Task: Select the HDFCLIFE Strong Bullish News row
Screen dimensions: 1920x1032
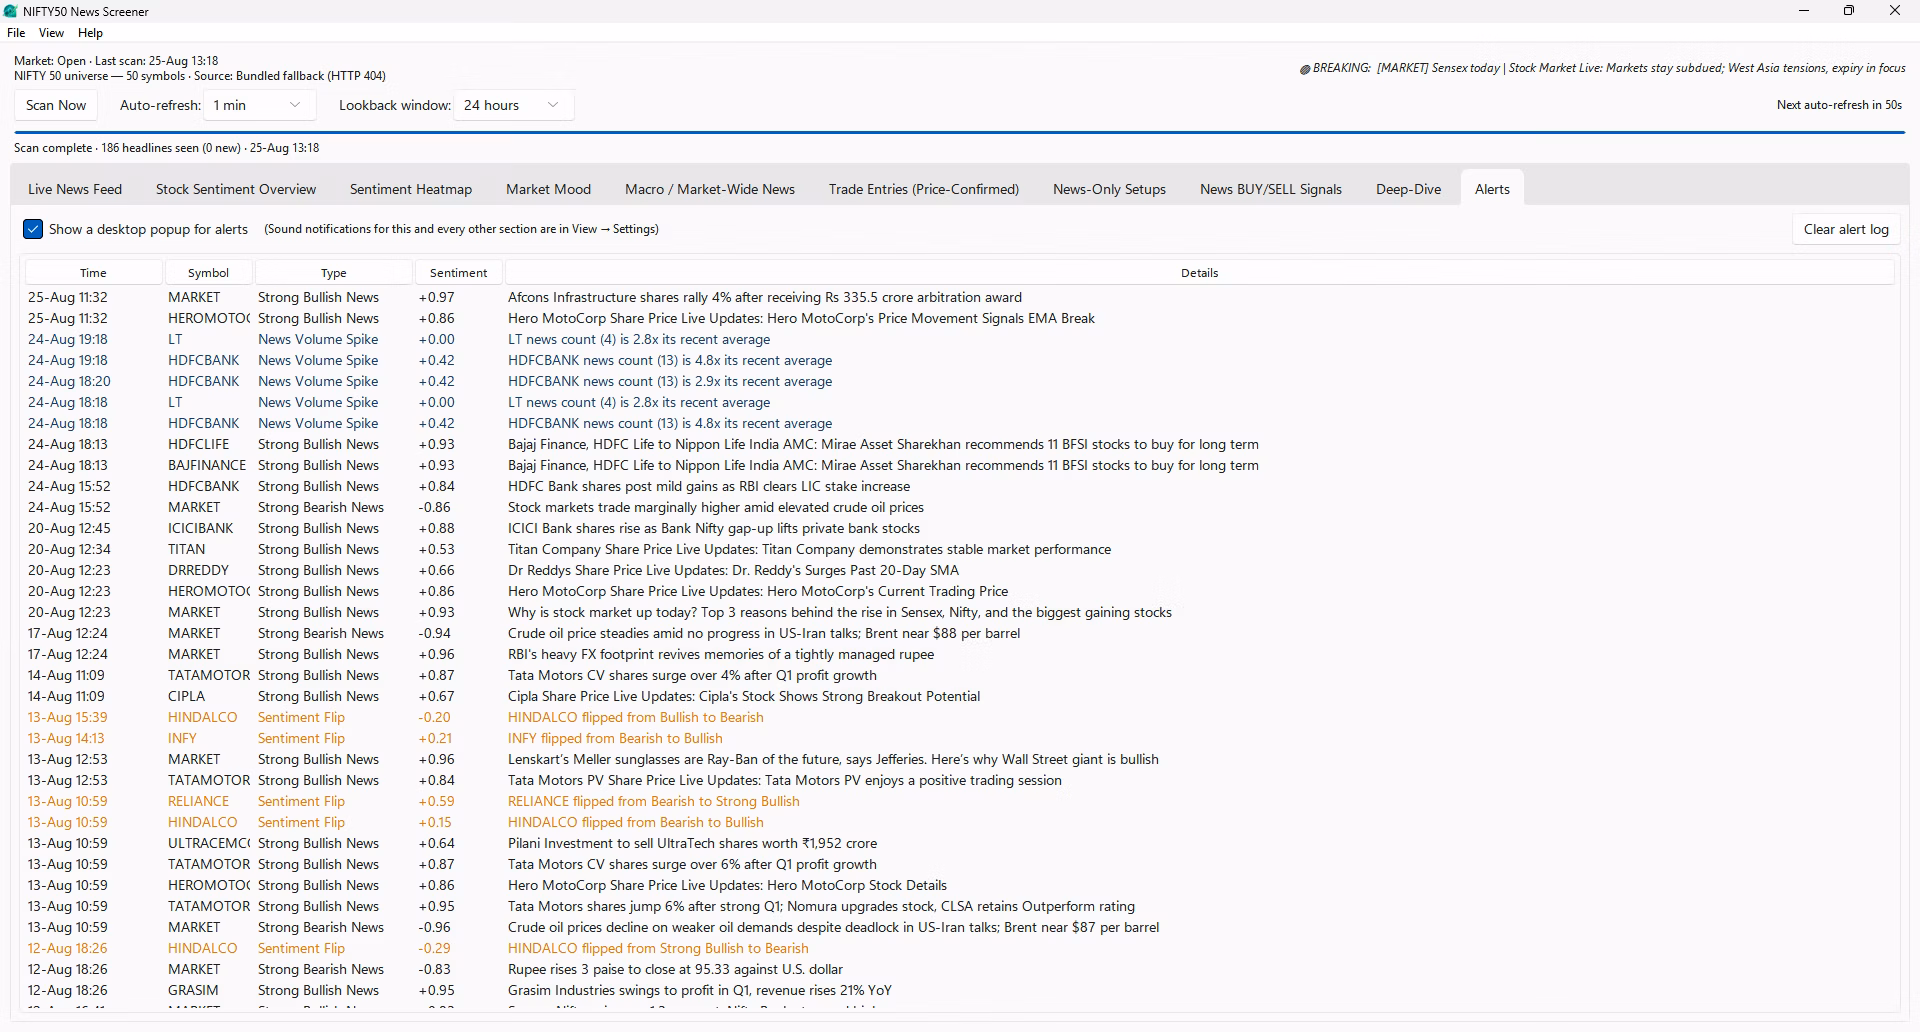Action: click(x=960, y=444)
